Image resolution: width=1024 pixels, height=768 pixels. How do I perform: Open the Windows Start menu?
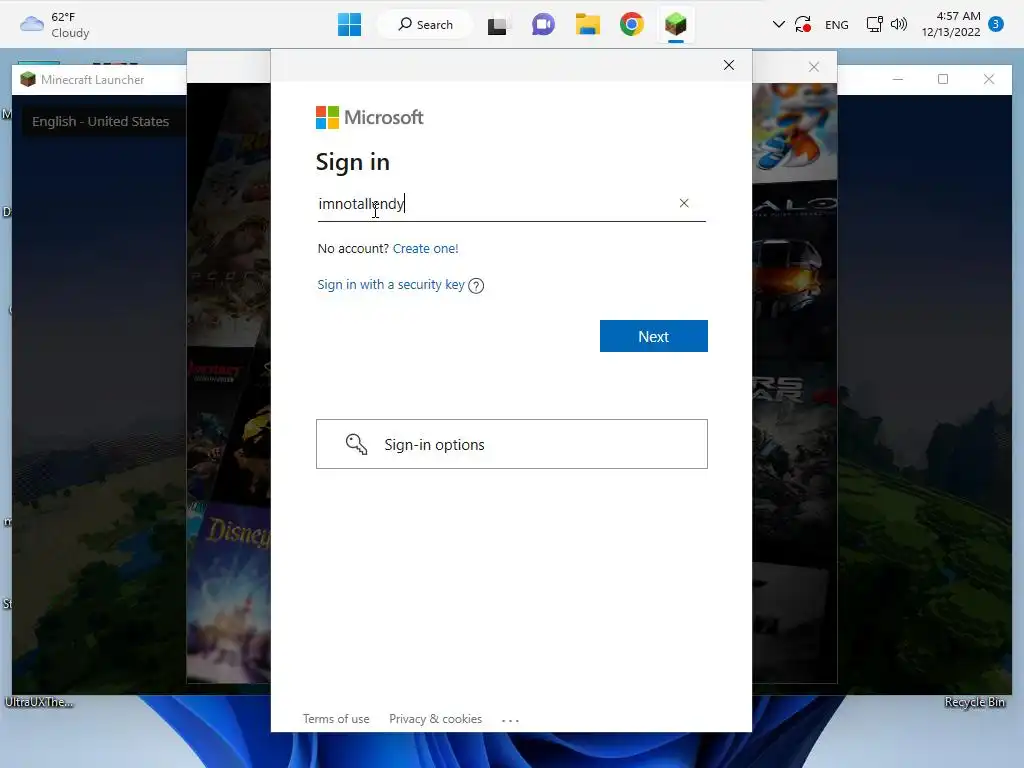pyautogui.click(x=349, y=25)
